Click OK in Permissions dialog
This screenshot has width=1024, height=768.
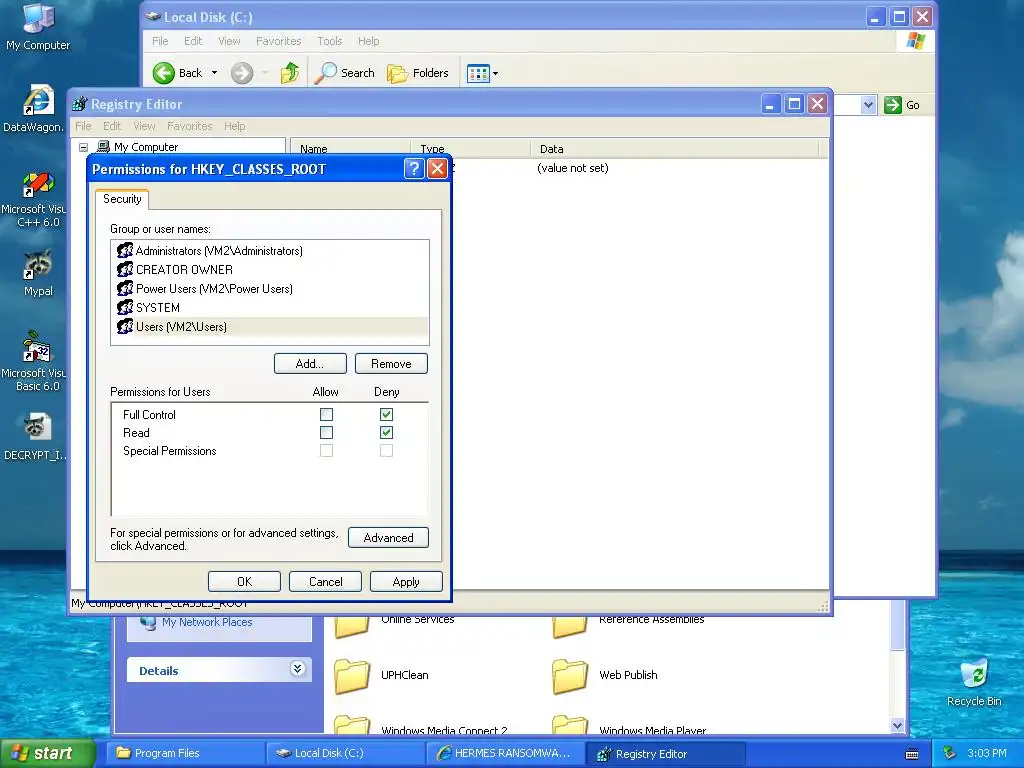point(244,582)
